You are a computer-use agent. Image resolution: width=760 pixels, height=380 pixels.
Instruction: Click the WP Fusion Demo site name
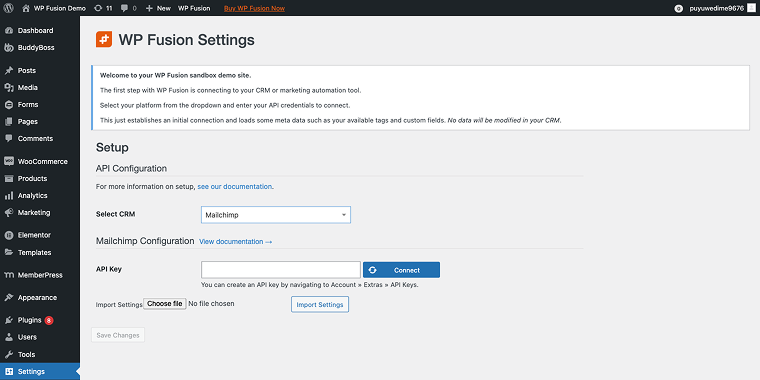pyautogui.click(x=60, y=8)
